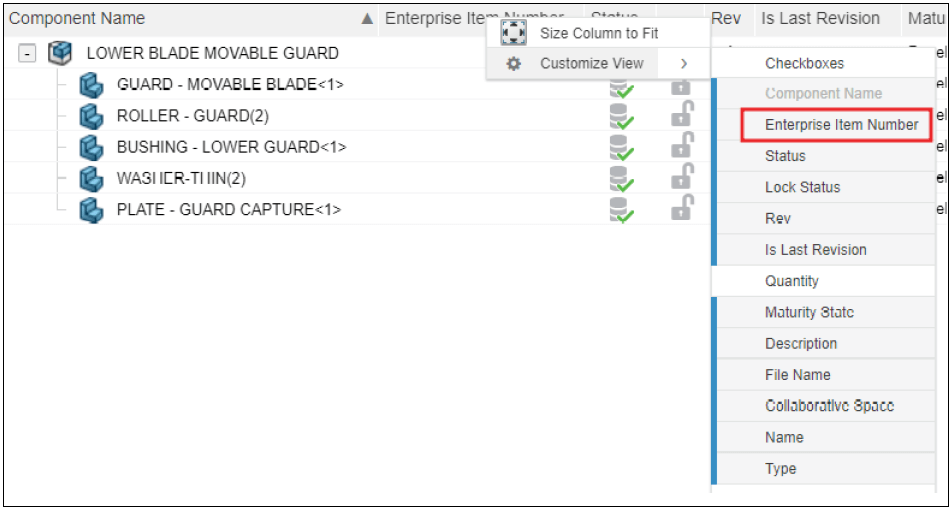Collapse the LOWER BLADE MOVABLE GUARD tree node
Image resolution: width=952 pixels, height=509 pixels.
click(27, 53)
